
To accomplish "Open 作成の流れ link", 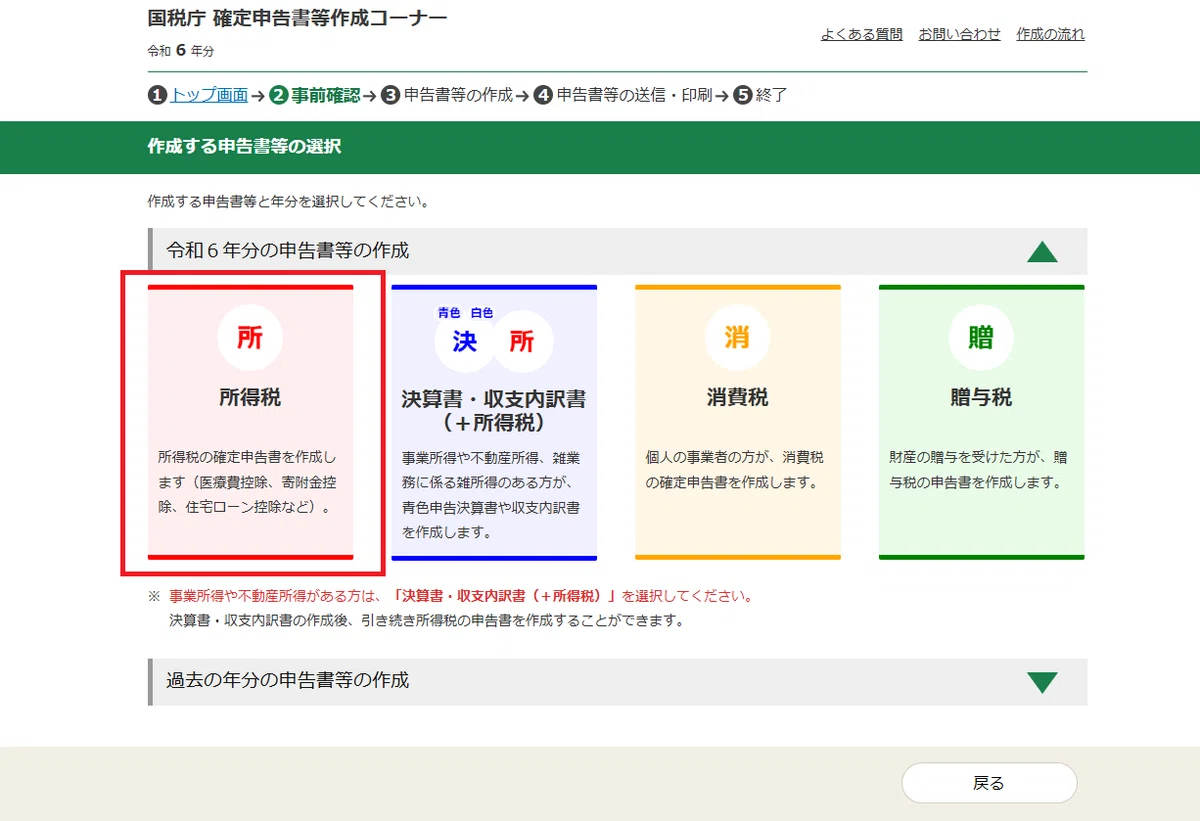I will 1051,34.
